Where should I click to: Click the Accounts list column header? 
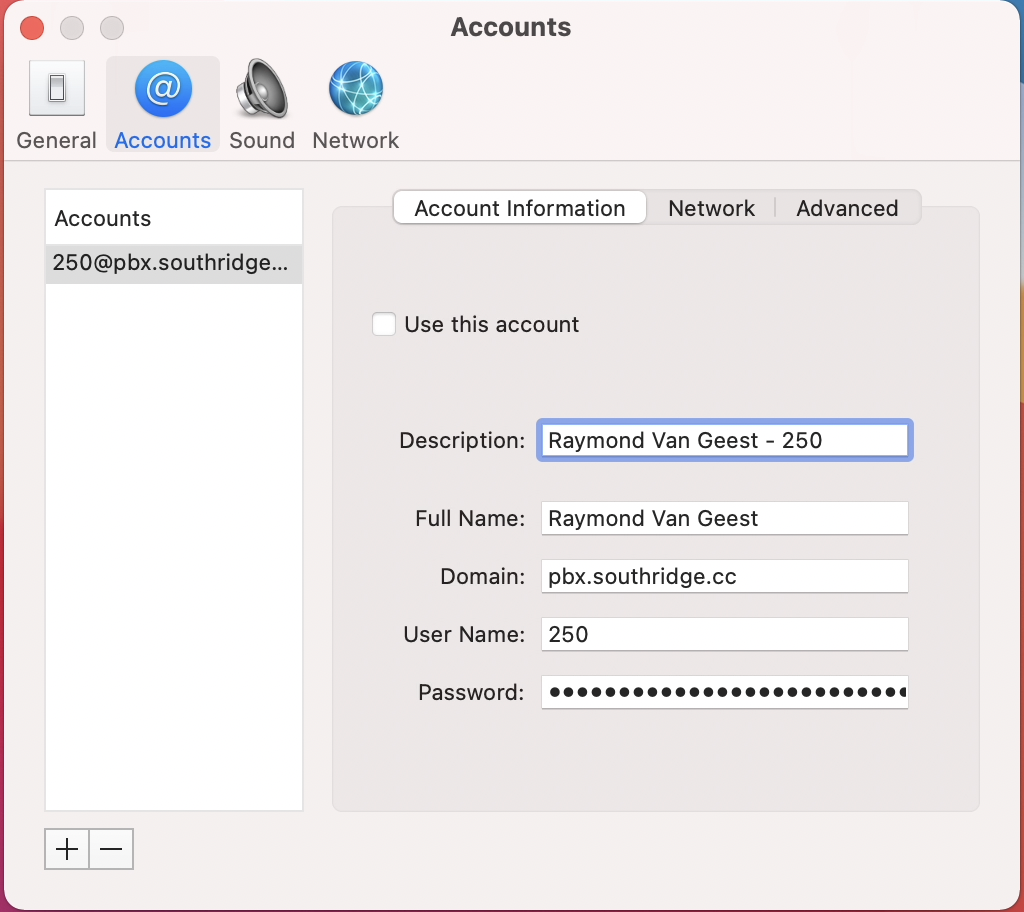pyautogui.click(x=173, y=218)
